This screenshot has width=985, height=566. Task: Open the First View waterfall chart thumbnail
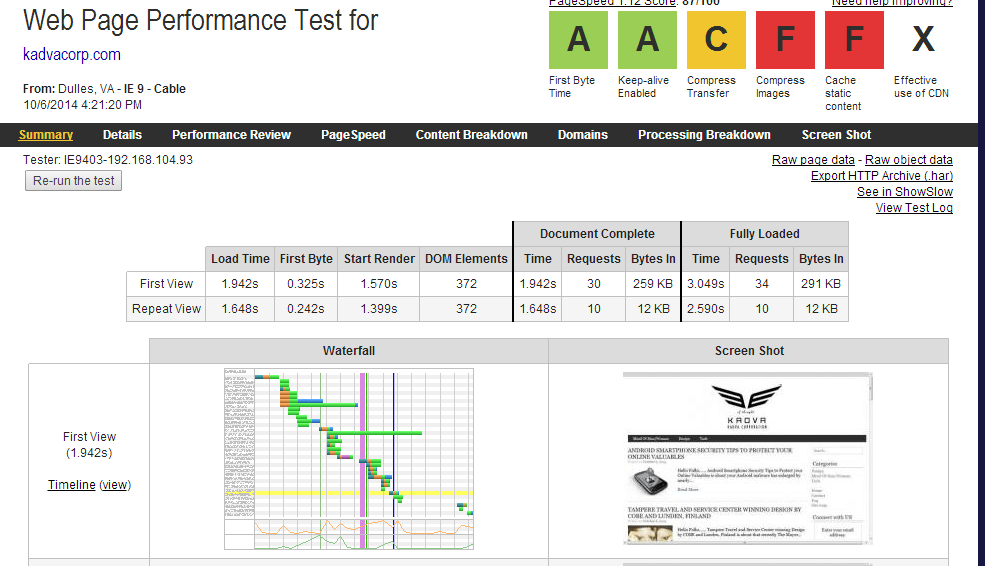coord(349,459)
